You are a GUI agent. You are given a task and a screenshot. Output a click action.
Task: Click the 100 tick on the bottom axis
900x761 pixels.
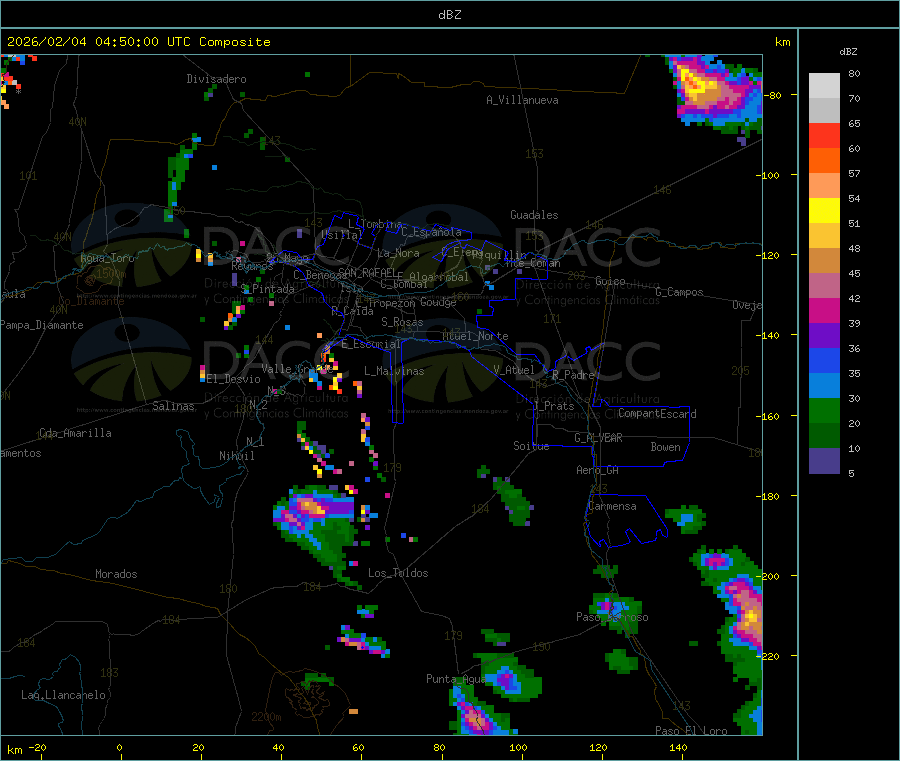[x=518, y=747]
